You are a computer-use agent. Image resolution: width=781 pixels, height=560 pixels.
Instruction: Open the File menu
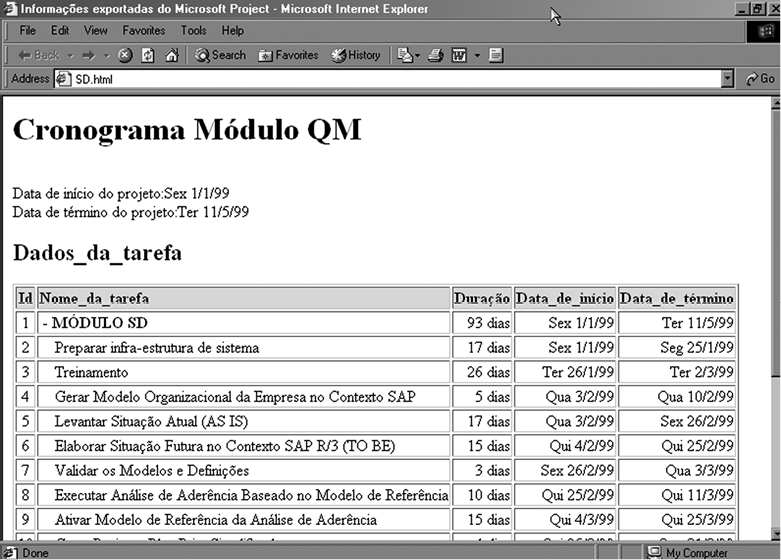point(27,31)
